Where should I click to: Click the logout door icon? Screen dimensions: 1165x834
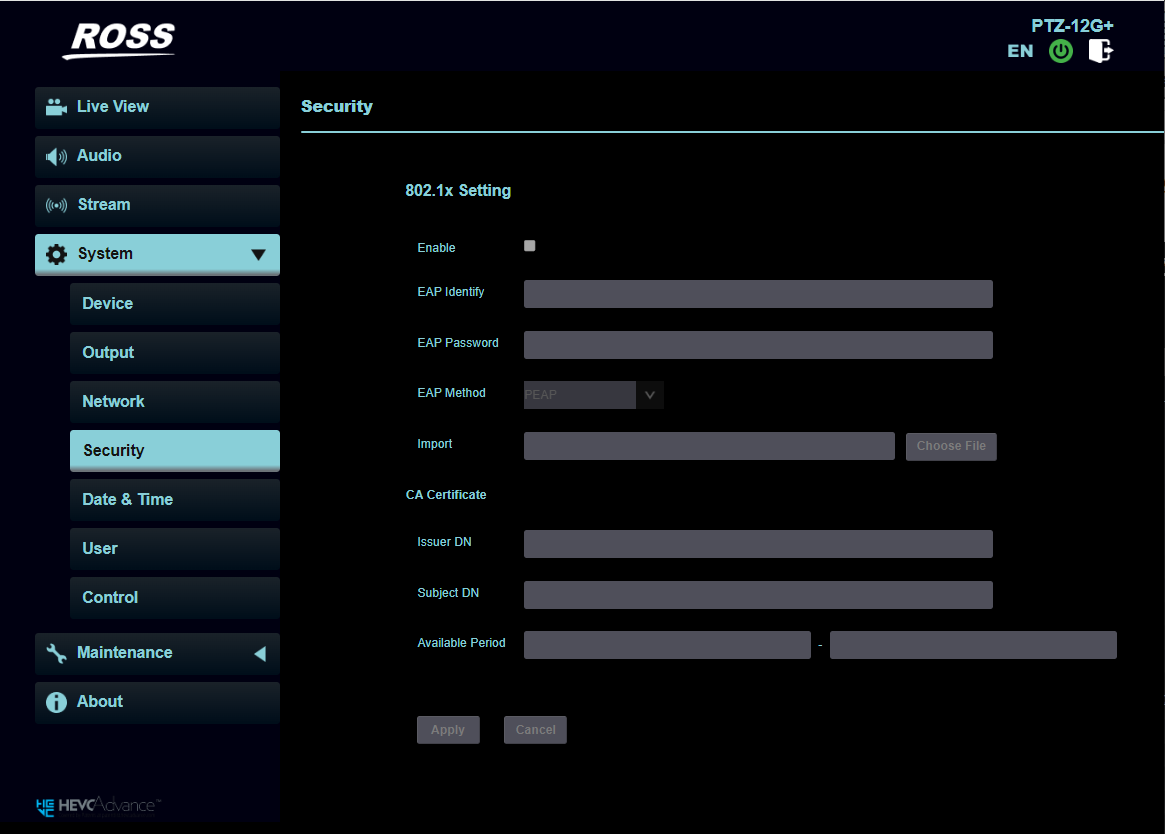point(1100,51)
